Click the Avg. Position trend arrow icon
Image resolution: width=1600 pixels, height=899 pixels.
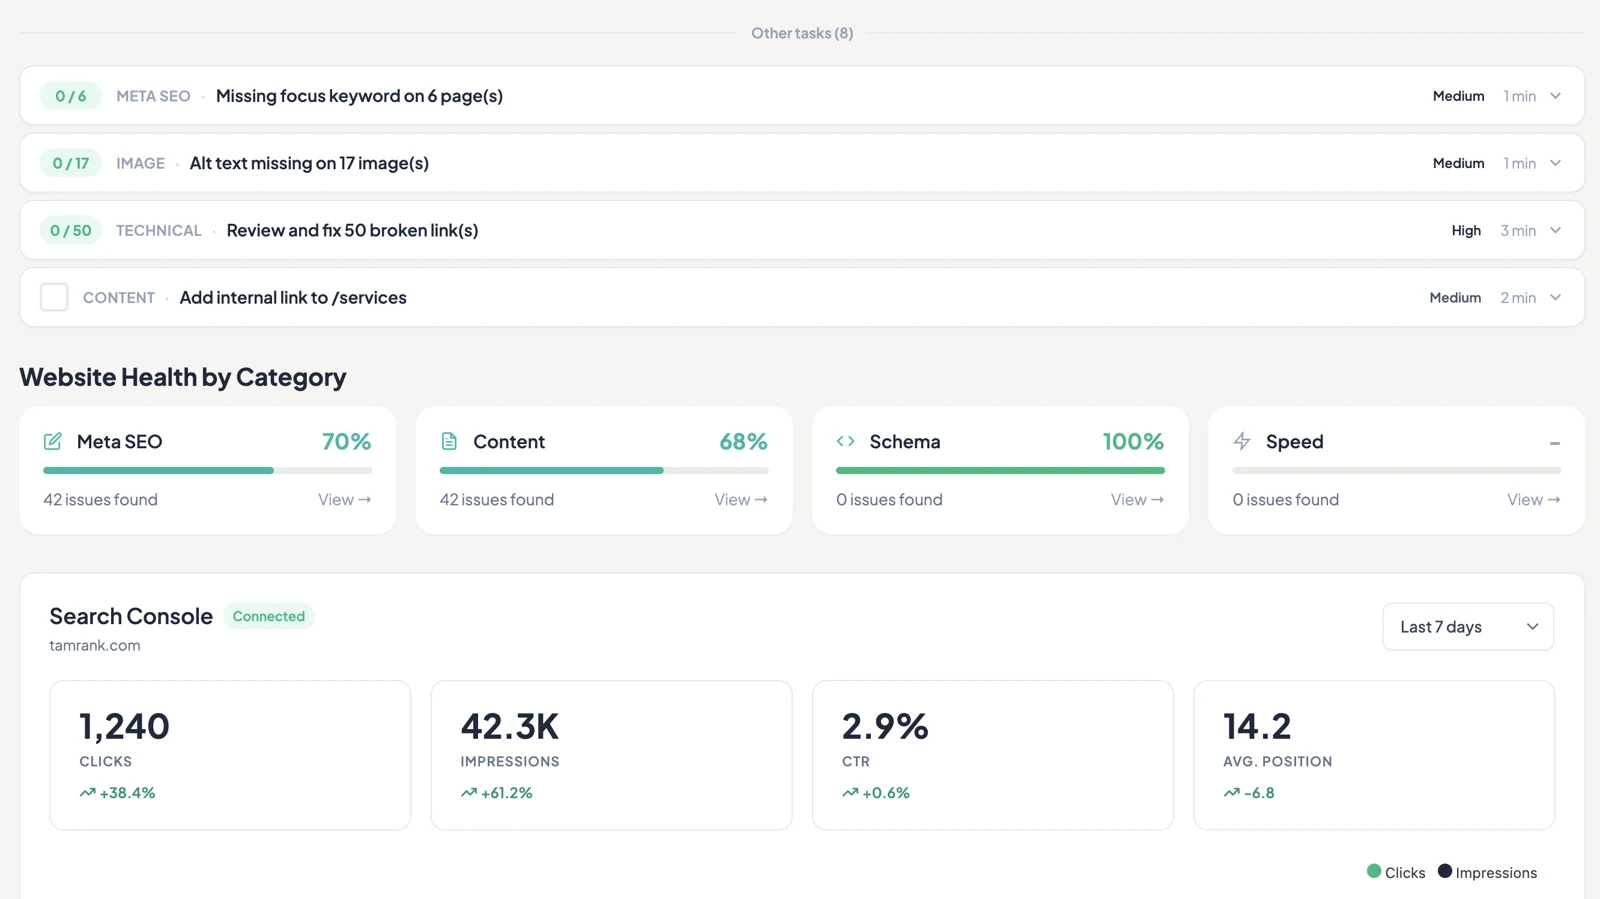point(1231,793)
